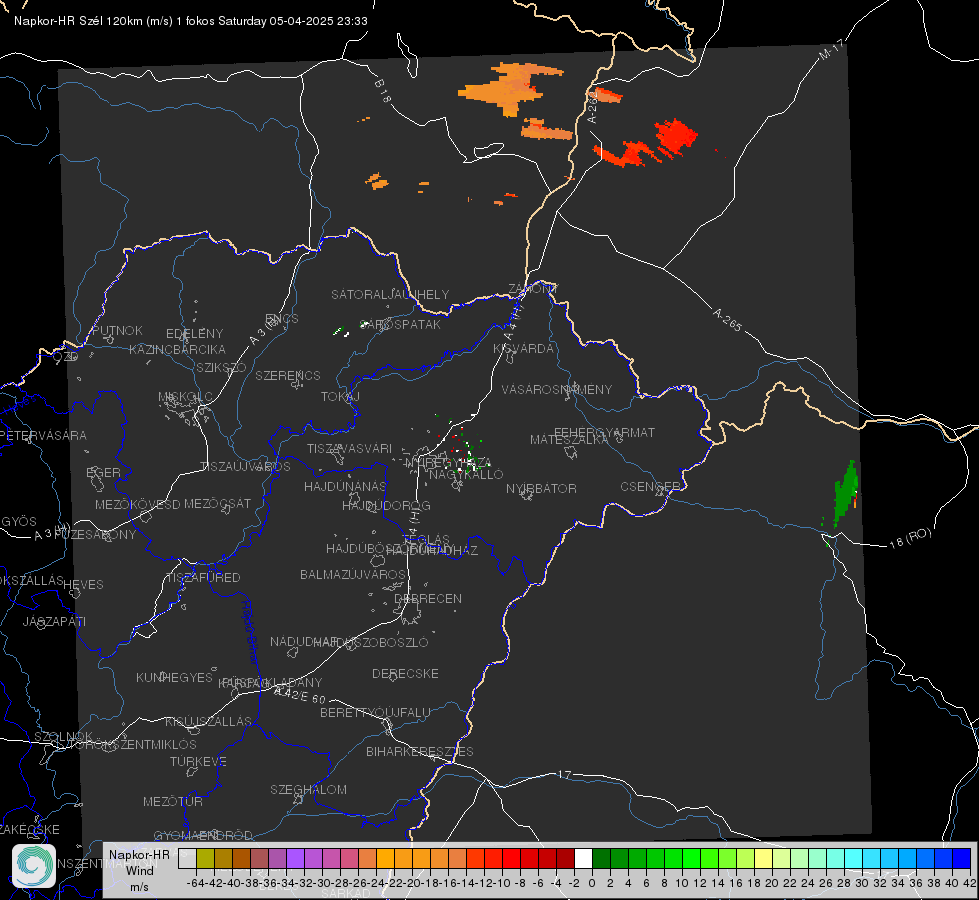Select the SZIKSZÓ label
The width and height of the screenshot is (979, 900).
[221, 367]
